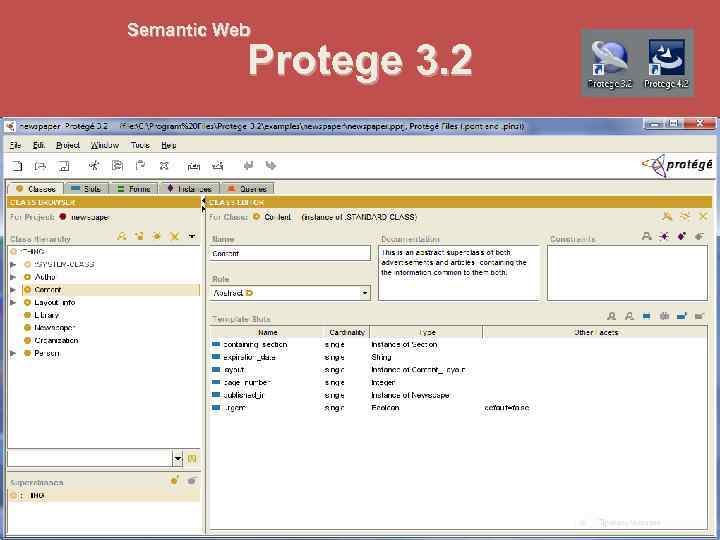
Task: Click the New Project toolbar icon
Action: coord(17,166)
